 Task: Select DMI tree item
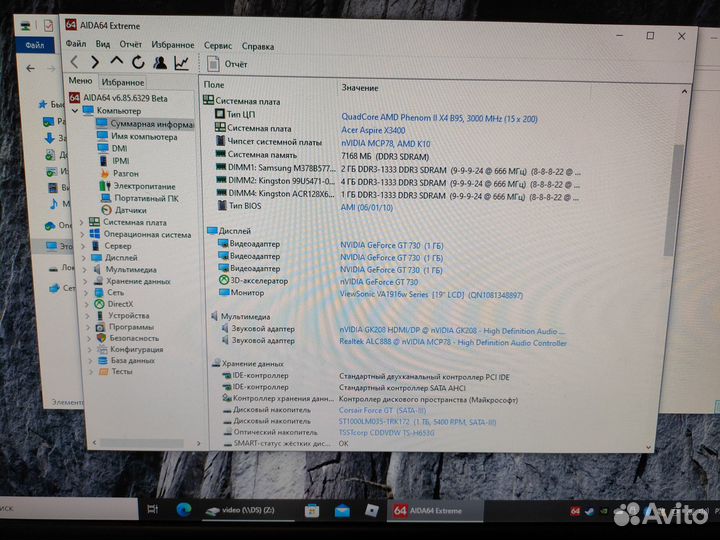pos(112,148)
